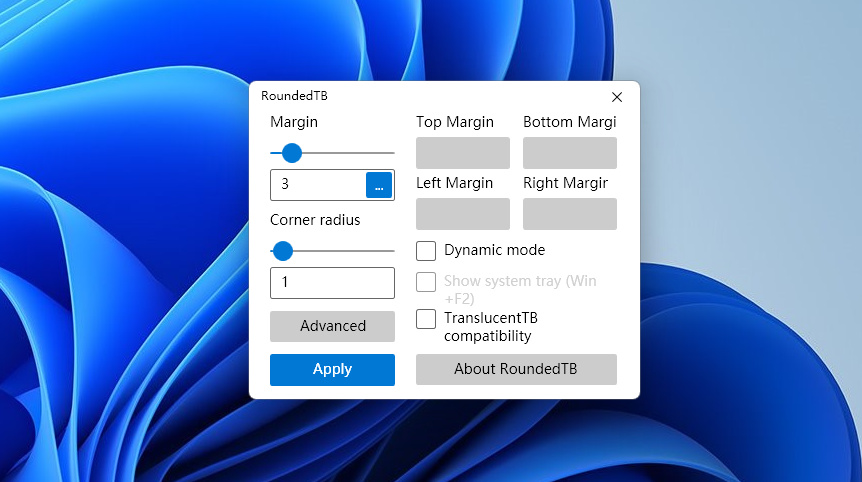Enable the Dynamic mode checkbox
The image size is (862, 482).
[426, 250]
